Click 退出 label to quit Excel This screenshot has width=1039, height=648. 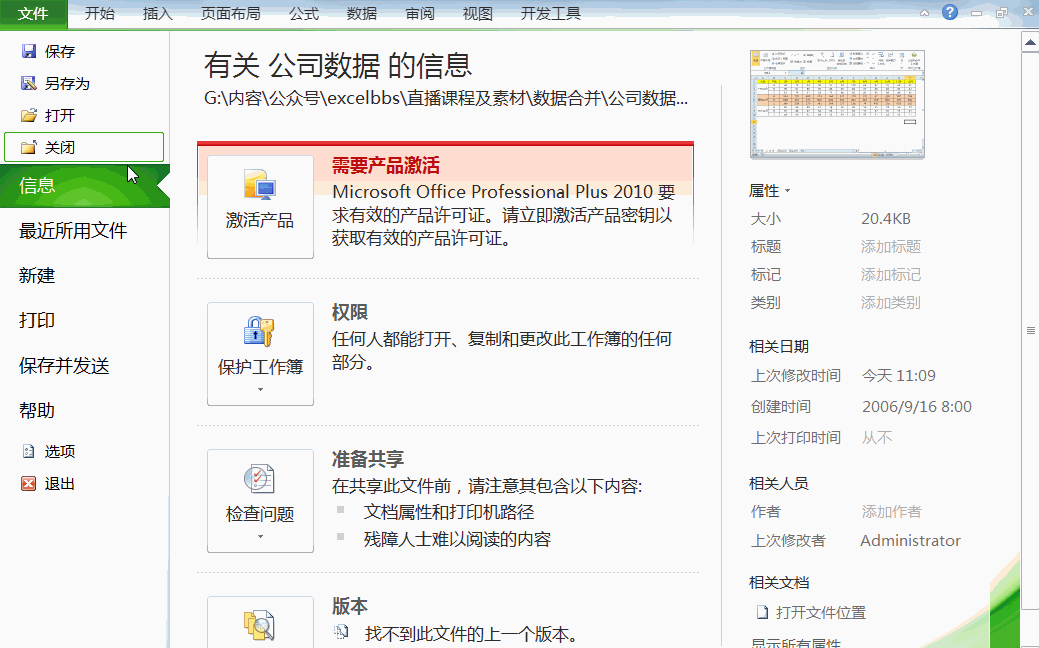(60, 484)
